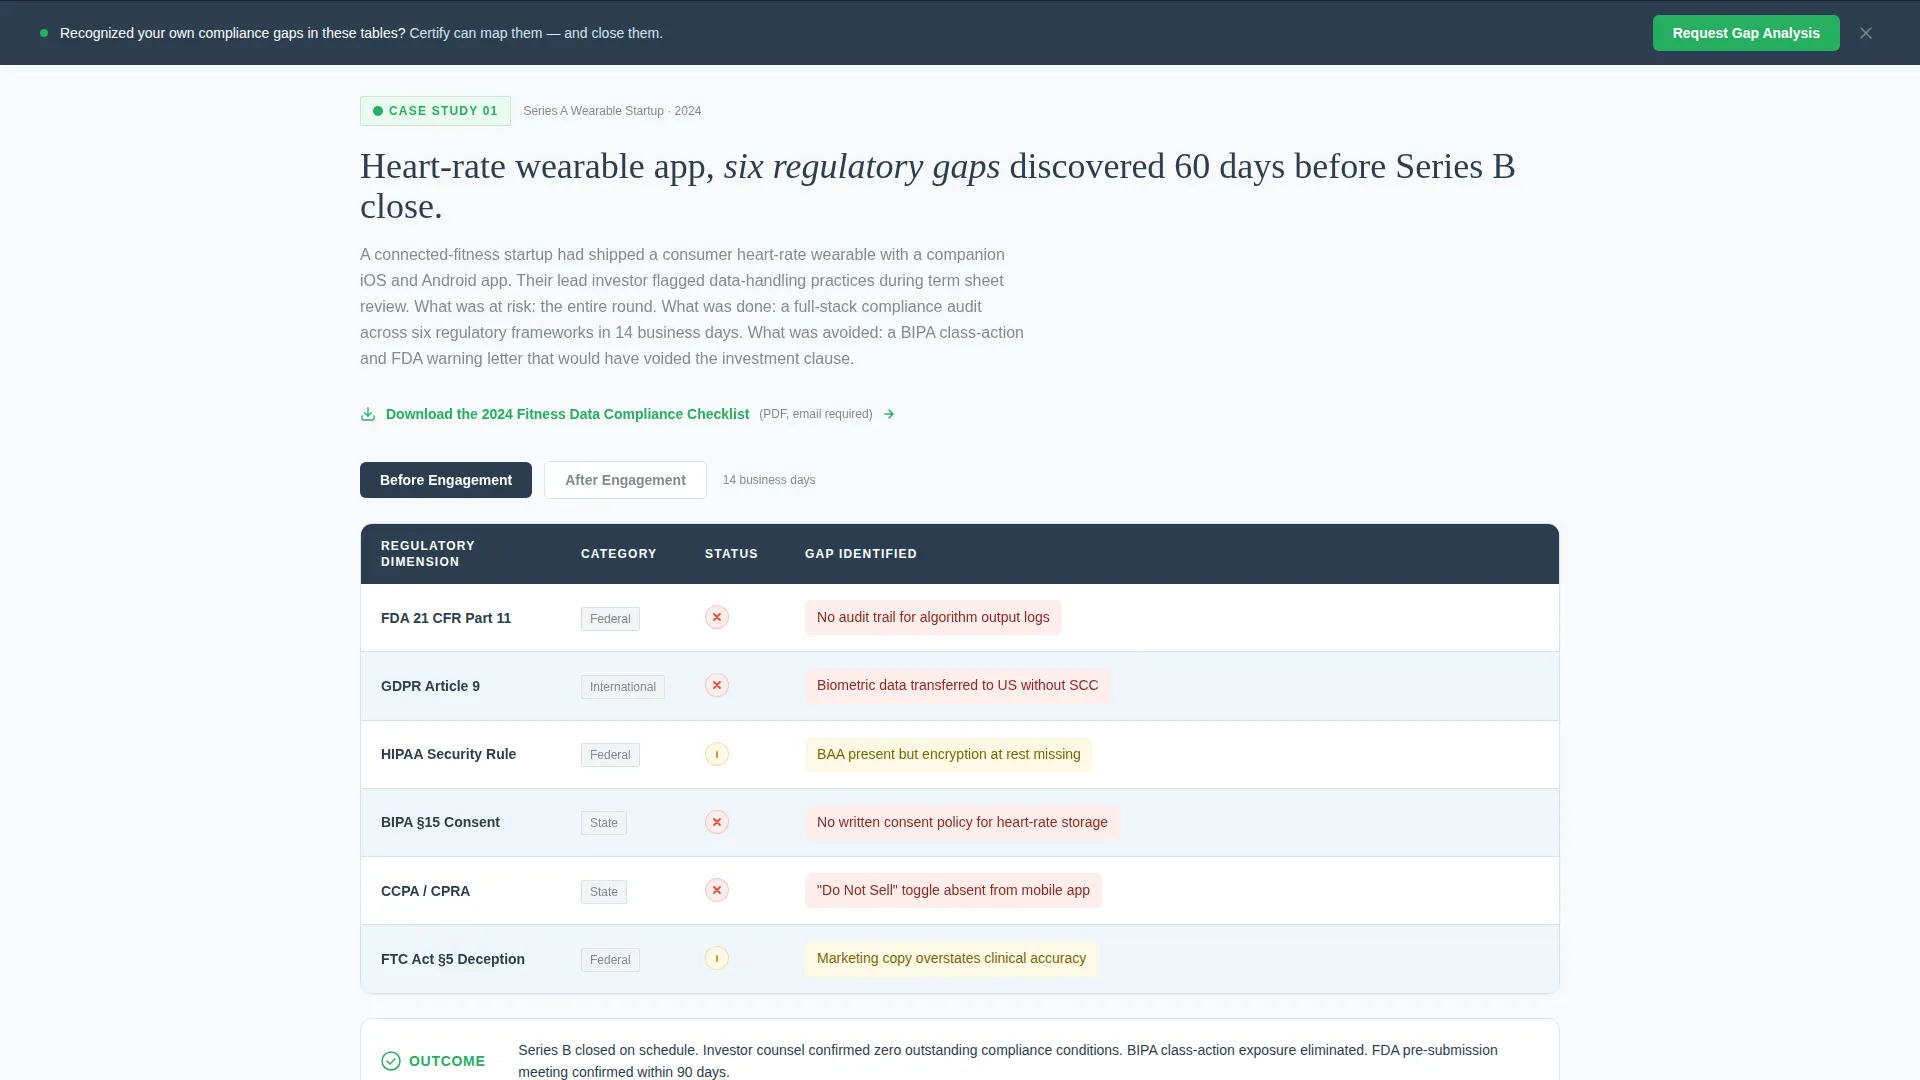Click the red X status icon for GDPR Article 9
Image resolution: width=1920 pixels, height=1080 pixels.
point(717,685)
